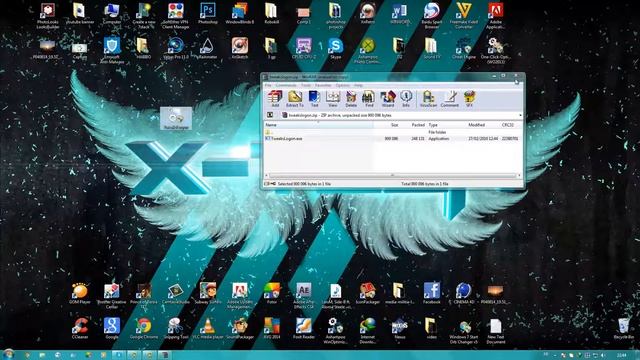640x360 pixels.
Task: Click the up-one-level icon beside the address bar
Action: 270,116
